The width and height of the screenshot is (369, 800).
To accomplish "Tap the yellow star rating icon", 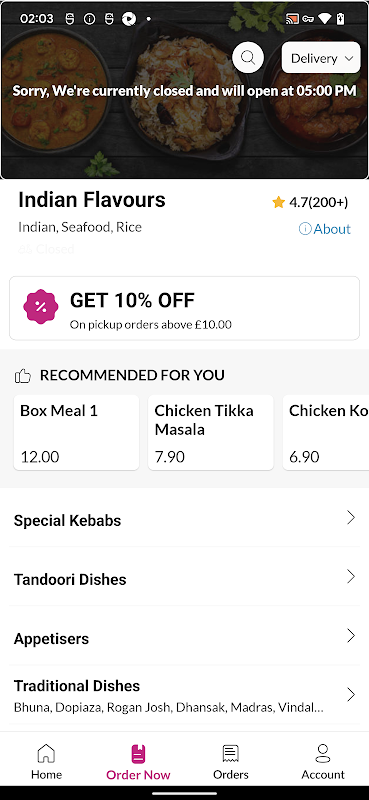I will (x=278, y=203).
